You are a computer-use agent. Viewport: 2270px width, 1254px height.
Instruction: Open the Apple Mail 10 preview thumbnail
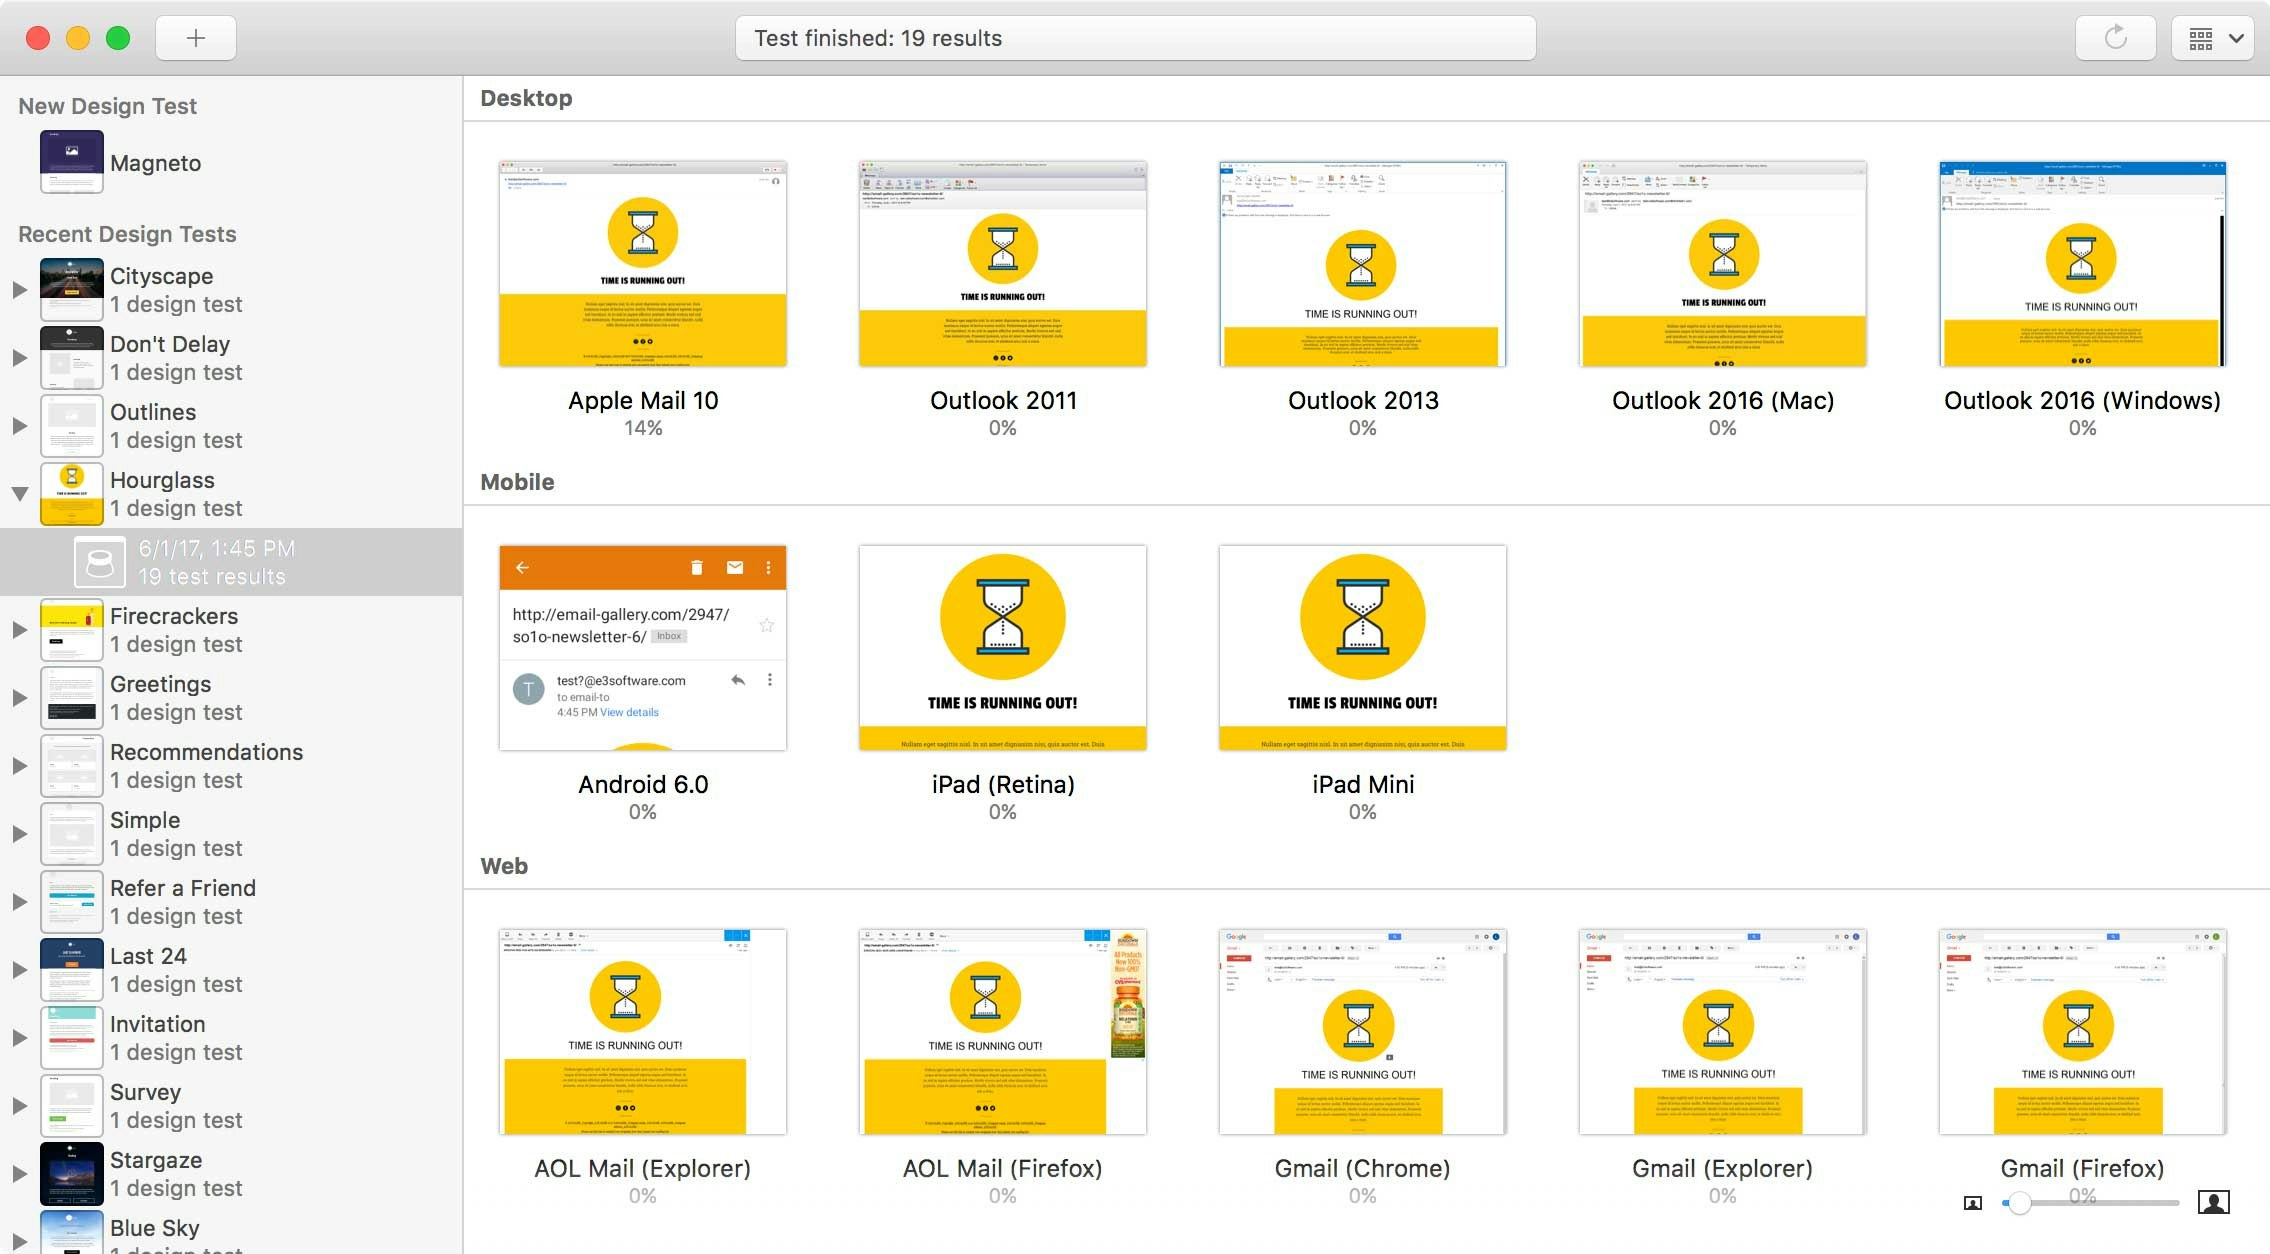point(643,264)
